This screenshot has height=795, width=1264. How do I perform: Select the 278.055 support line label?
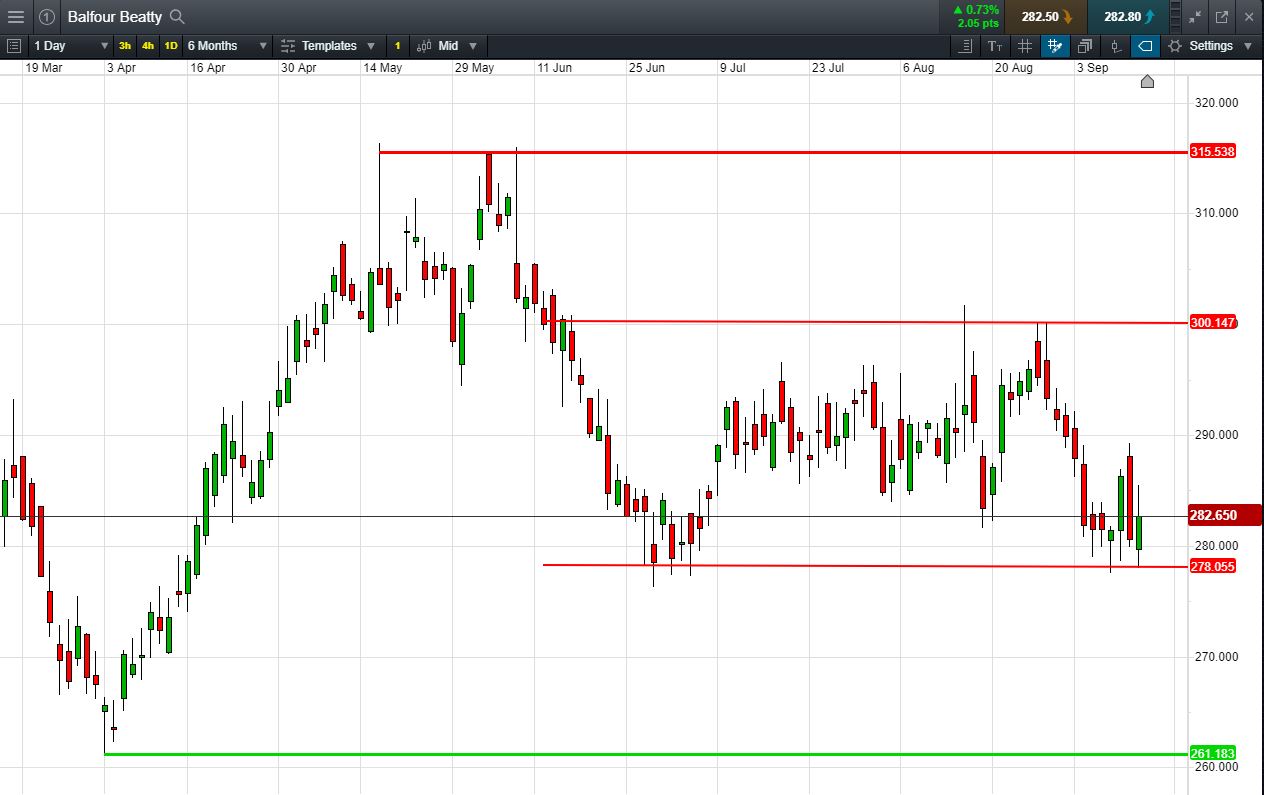pyautogui.click(x=1213, y=566)
